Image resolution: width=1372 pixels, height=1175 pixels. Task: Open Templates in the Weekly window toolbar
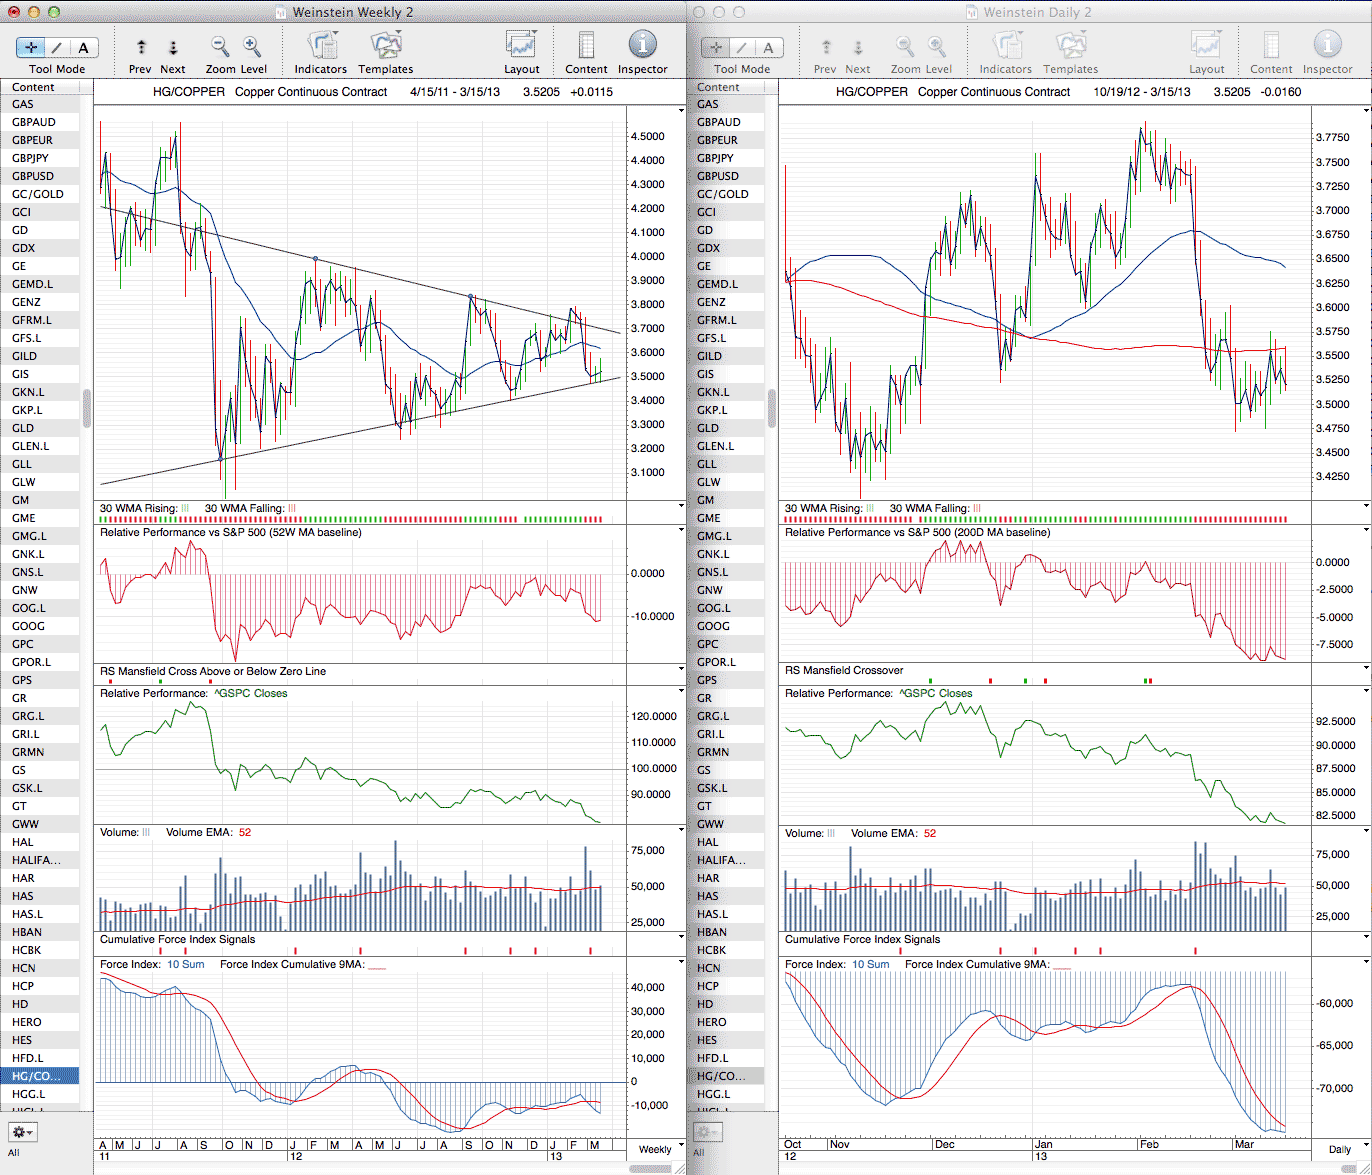(385, 46)
